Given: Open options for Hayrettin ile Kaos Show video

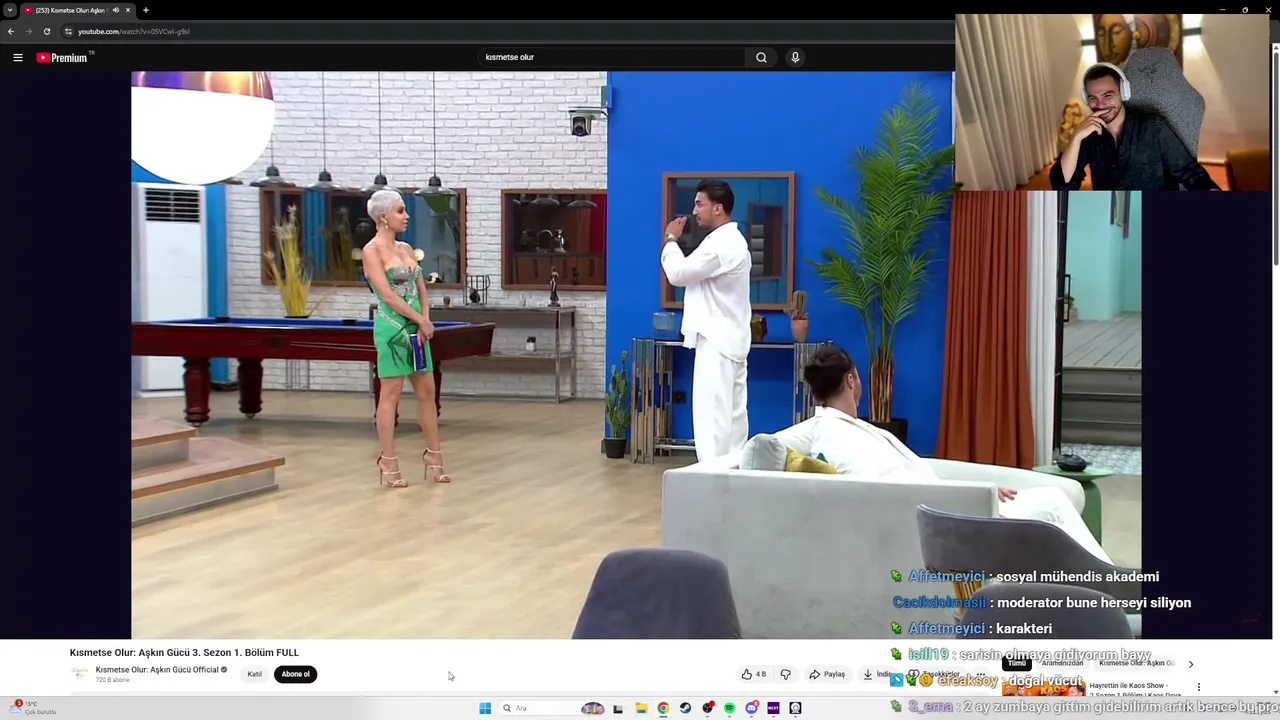Looking at the screenshot, I should click(1198, 687).
